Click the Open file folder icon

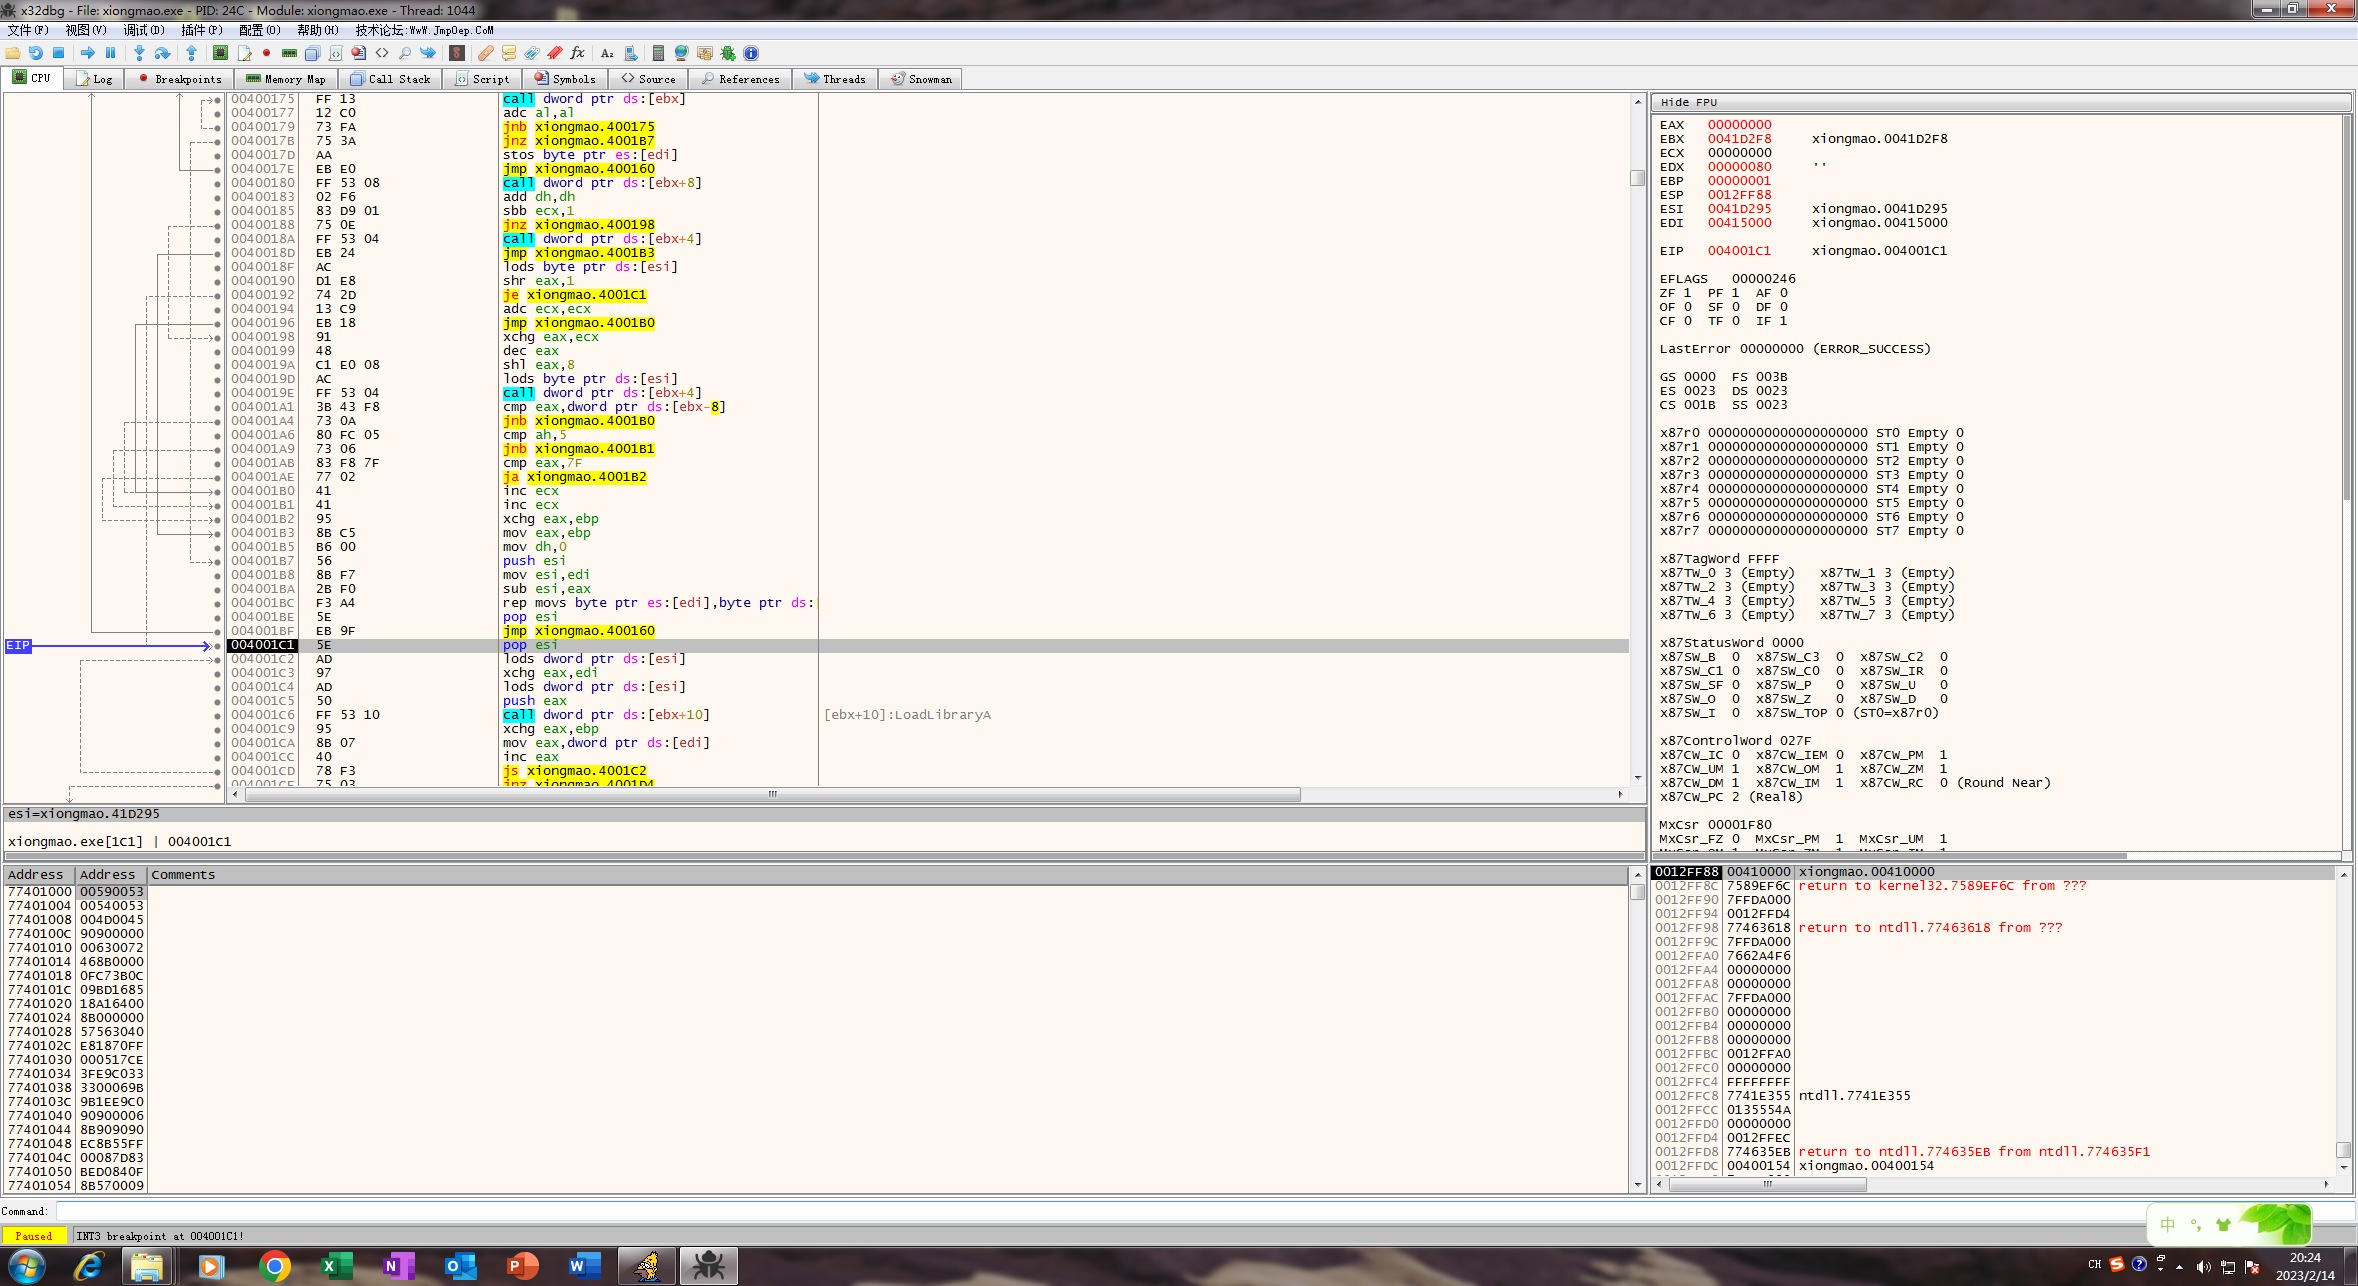pyautogui.click(x=13, y=53)
